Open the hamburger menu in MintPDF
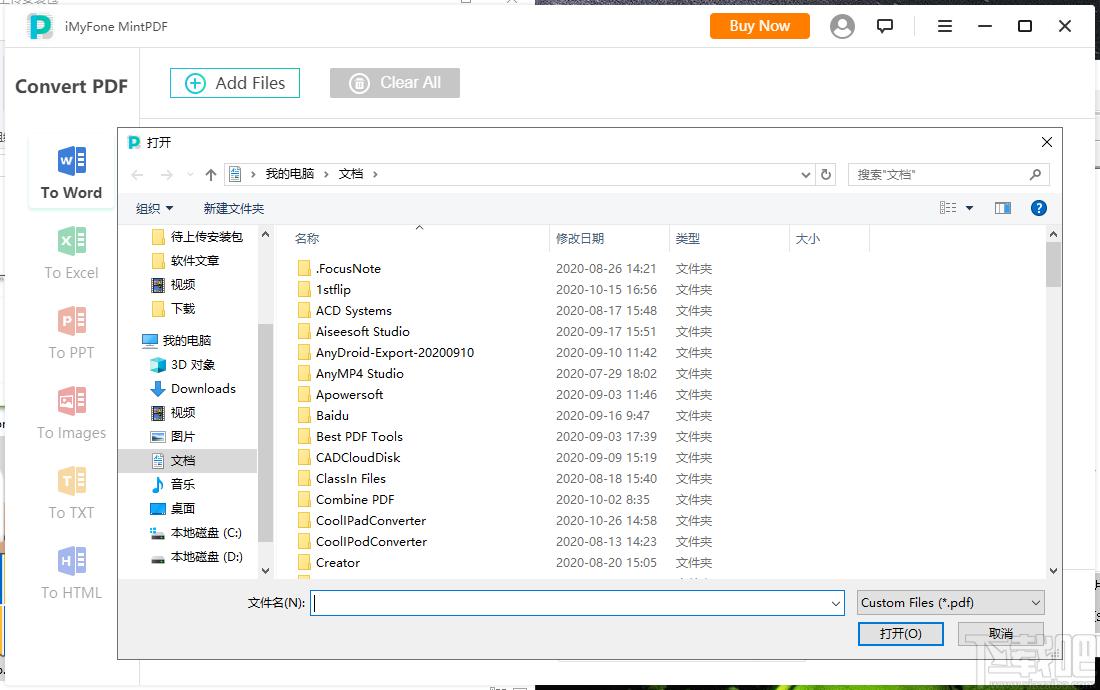 (x=945, y=27)
